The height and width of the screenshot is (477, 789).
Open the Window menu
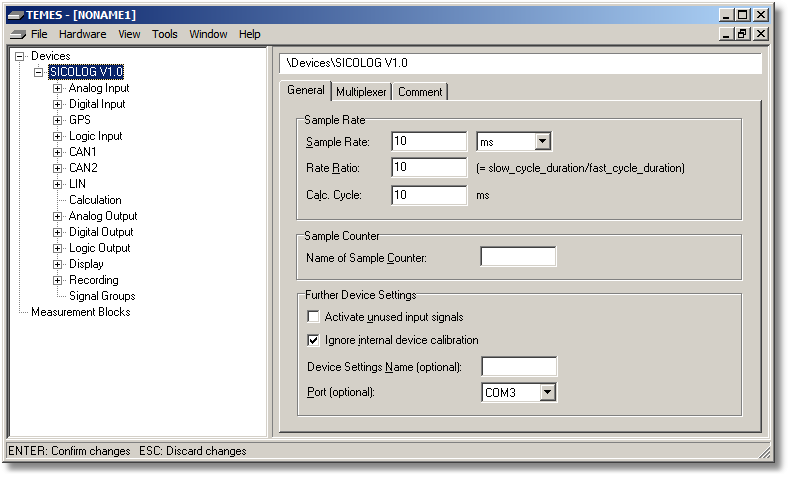208,34
